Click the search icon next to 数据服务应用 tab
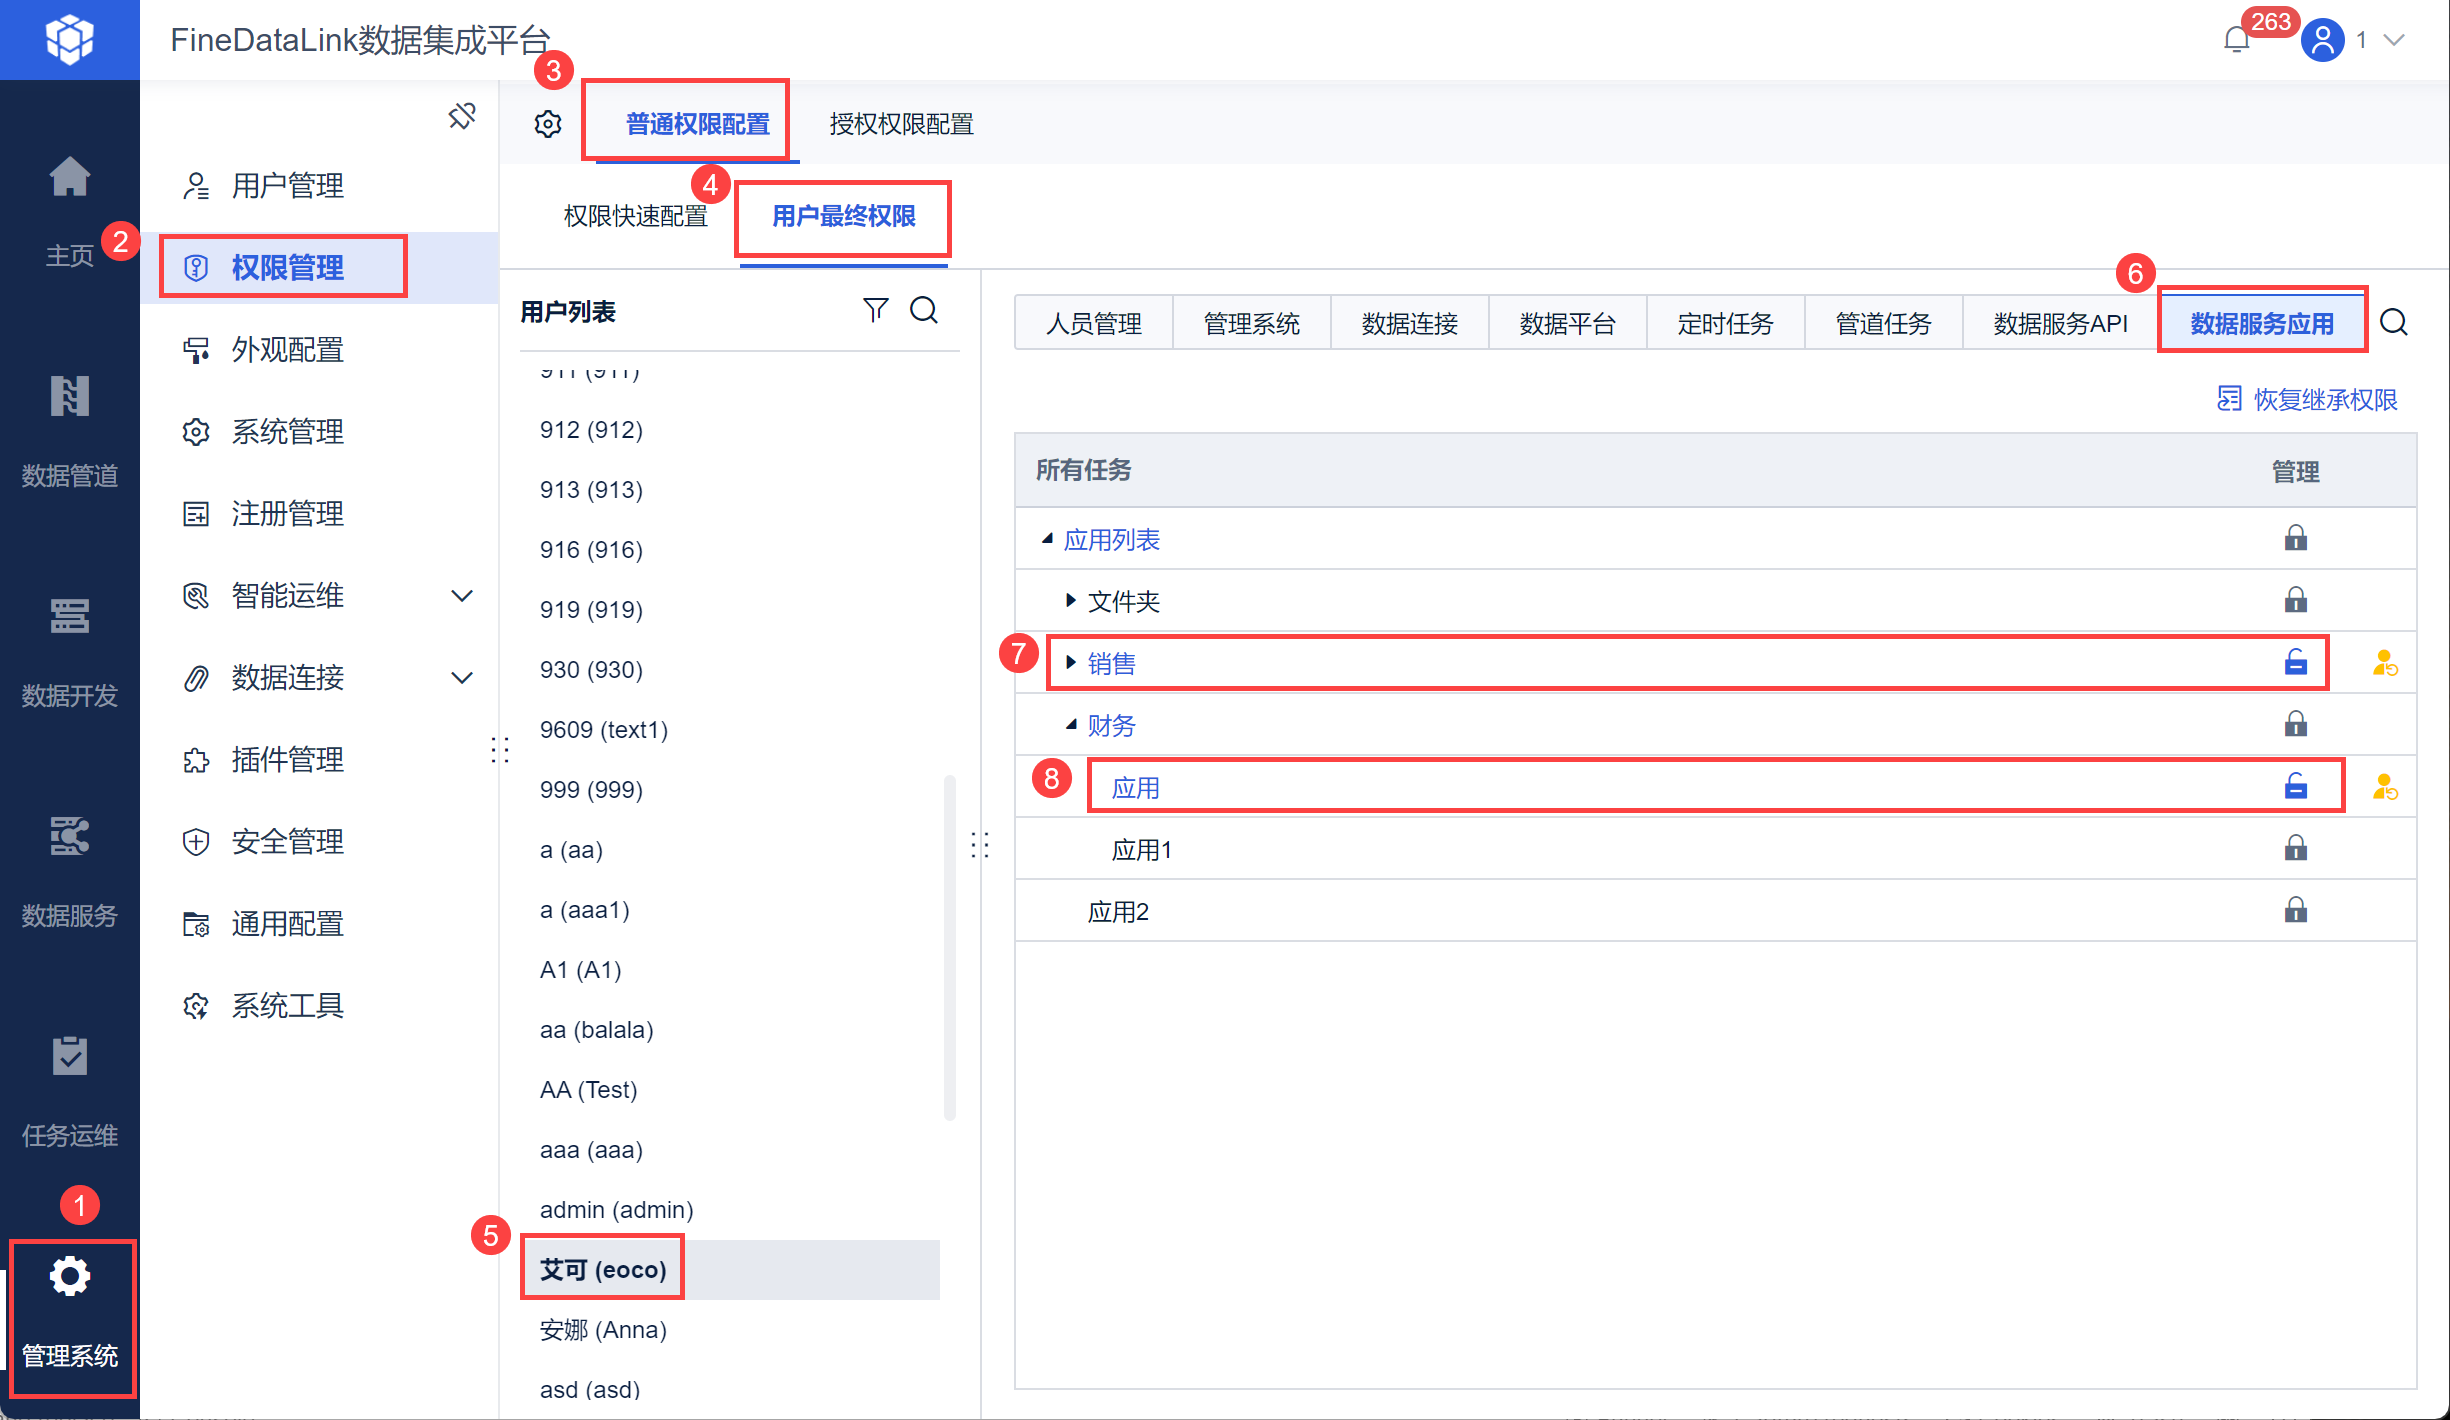 2394,323
